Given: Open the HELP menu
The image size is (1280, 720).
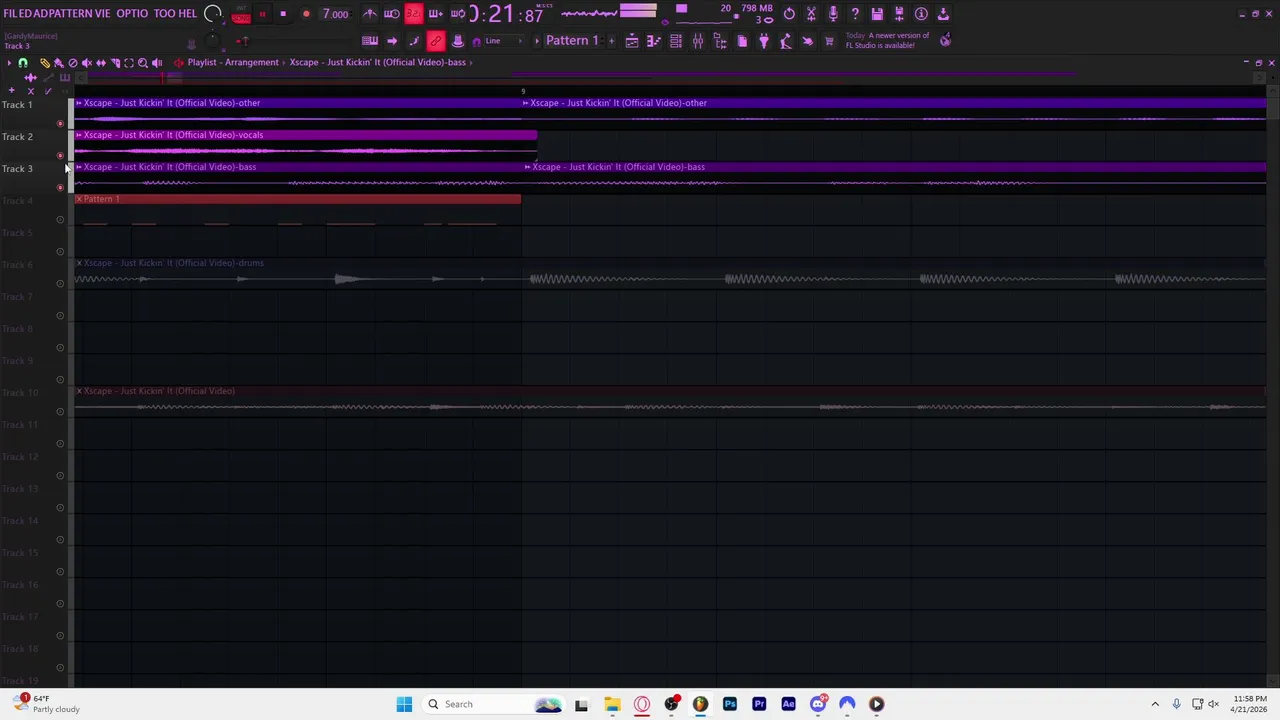Looking at the screenshot, I should (x=187, y=14).
